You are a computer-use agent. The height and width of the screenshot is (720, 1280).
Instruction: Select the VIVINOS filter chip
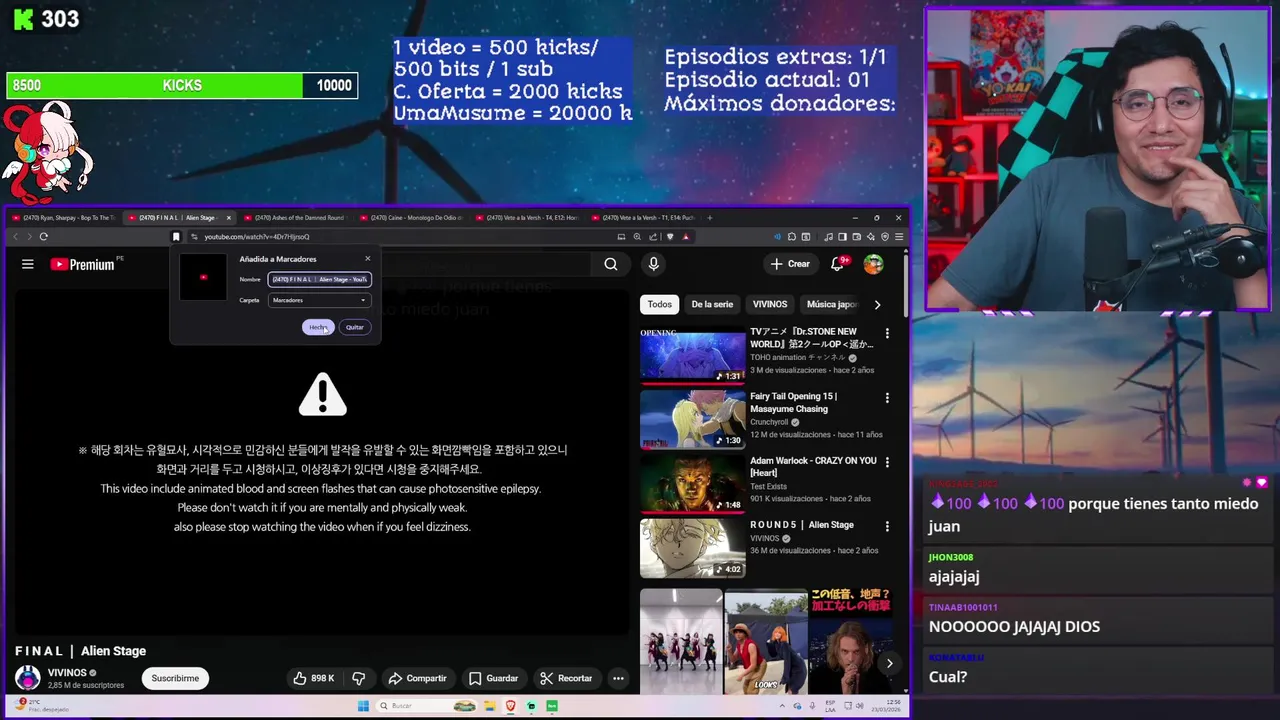770,304
